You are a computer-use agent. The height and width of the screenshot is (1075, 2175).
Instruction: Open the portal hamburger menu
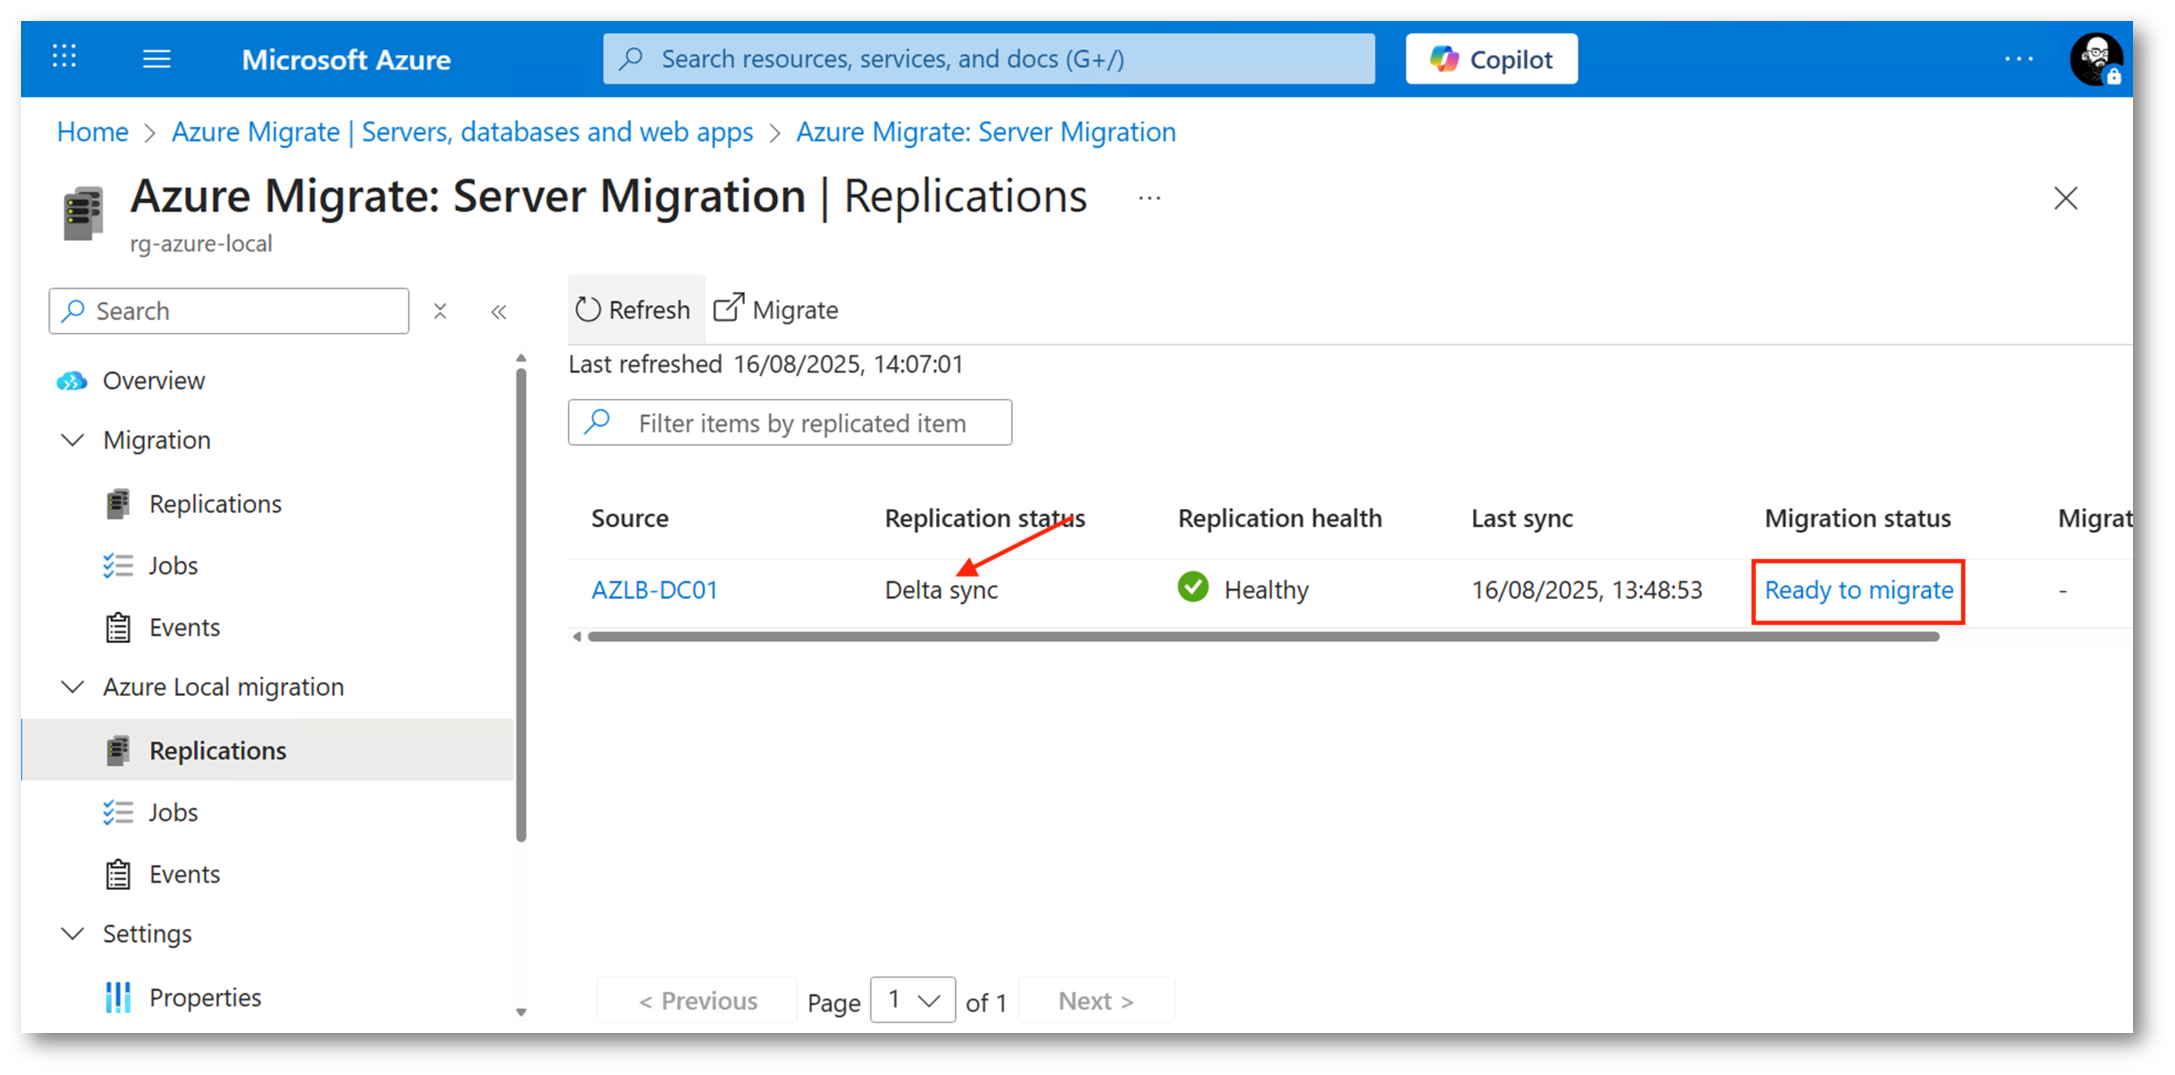click(157, 59)
